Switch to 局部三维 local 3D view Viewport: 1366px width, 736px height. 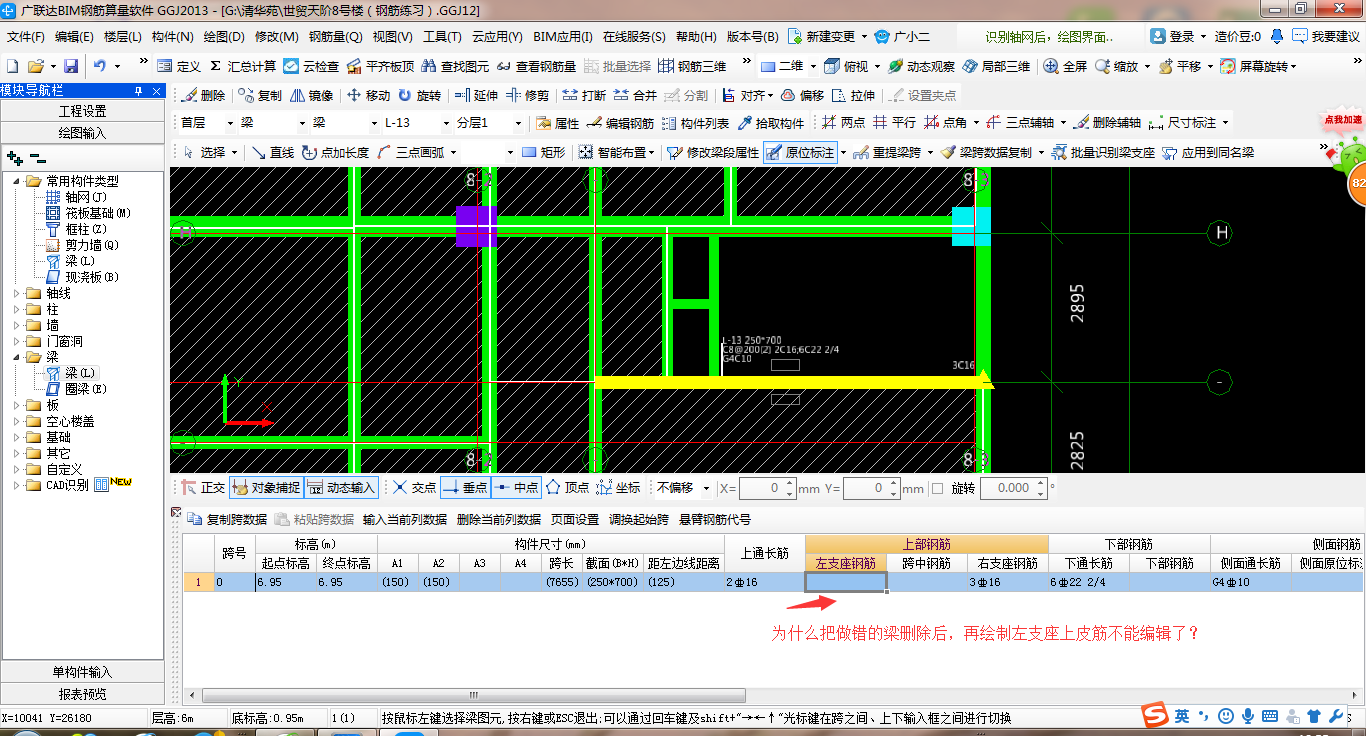click(x=996, y=66)
